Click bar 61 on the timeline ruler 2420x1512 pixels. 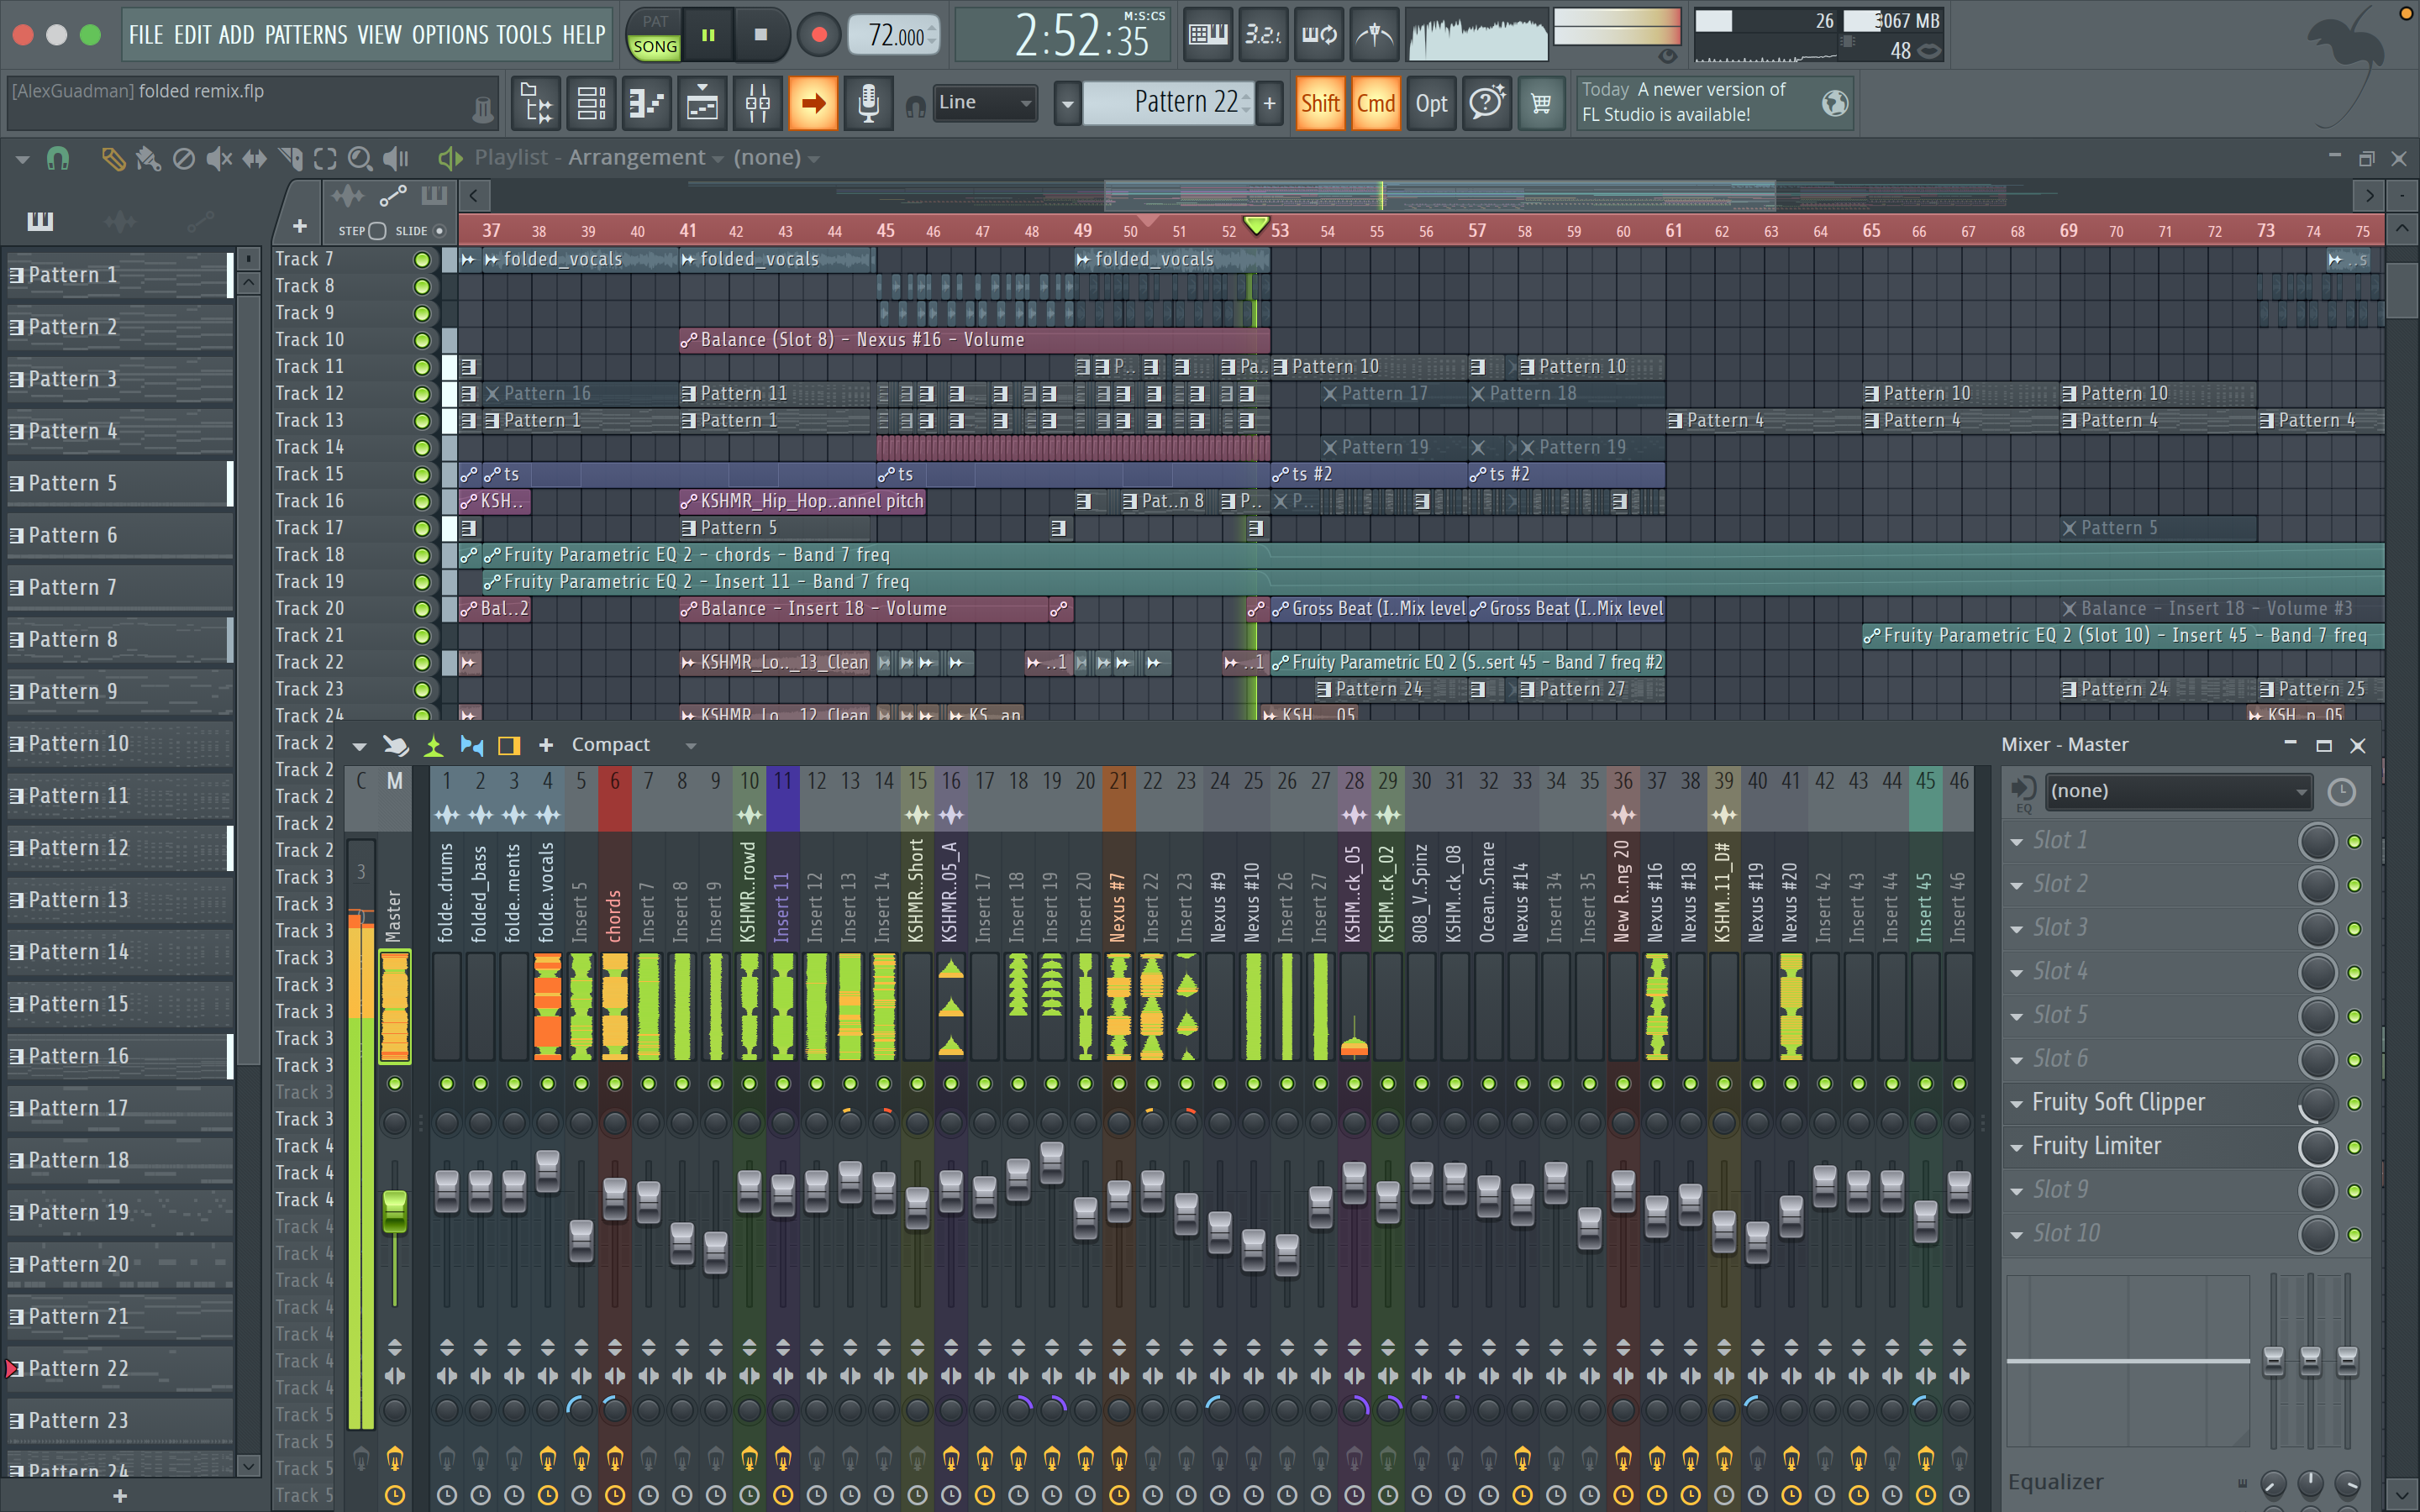click(x=1673, y=231)
